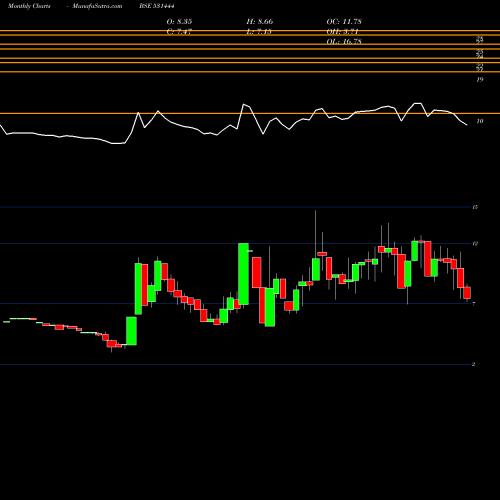Click the "Monthly Charts" title text

(x=29, y=6)
